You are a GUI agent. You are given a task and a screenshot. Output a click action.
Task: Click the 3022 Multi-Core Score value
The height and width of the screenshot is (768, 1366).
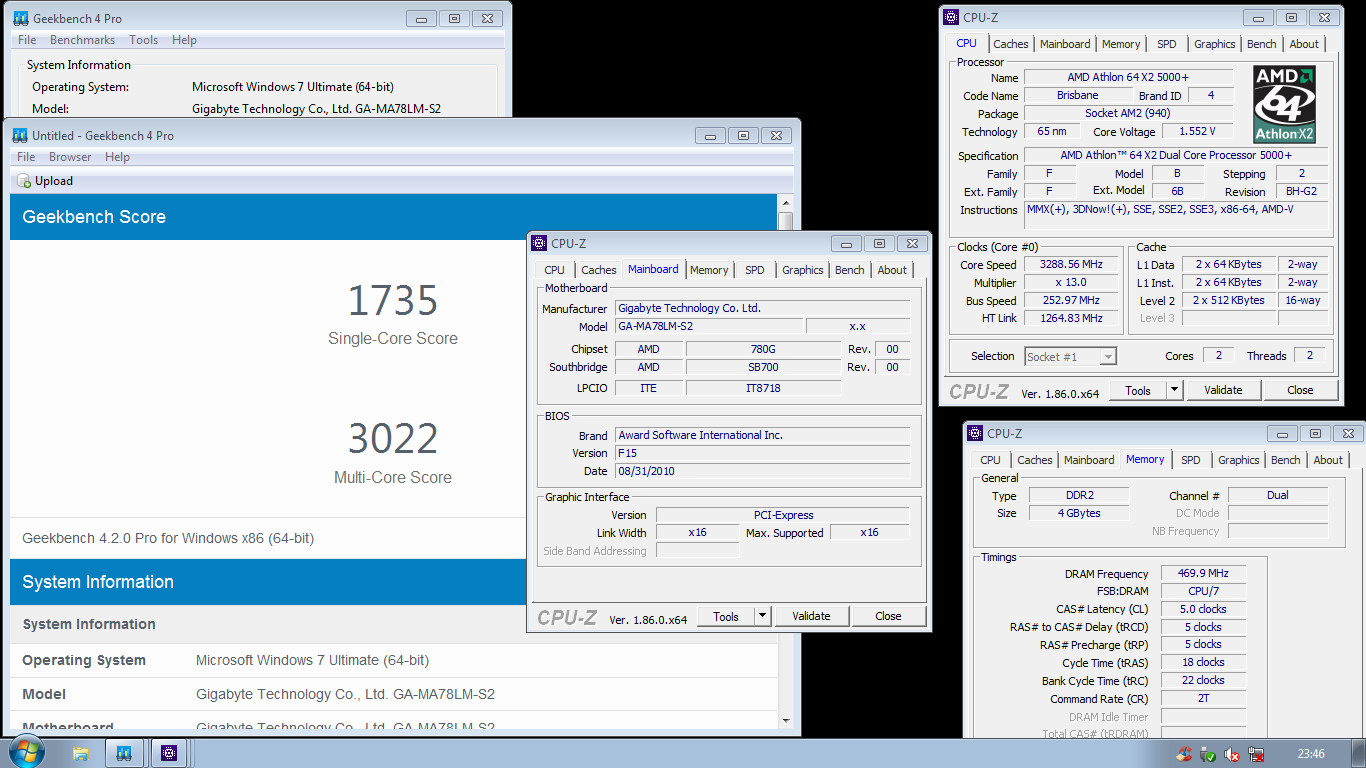(x=393, y=439)
